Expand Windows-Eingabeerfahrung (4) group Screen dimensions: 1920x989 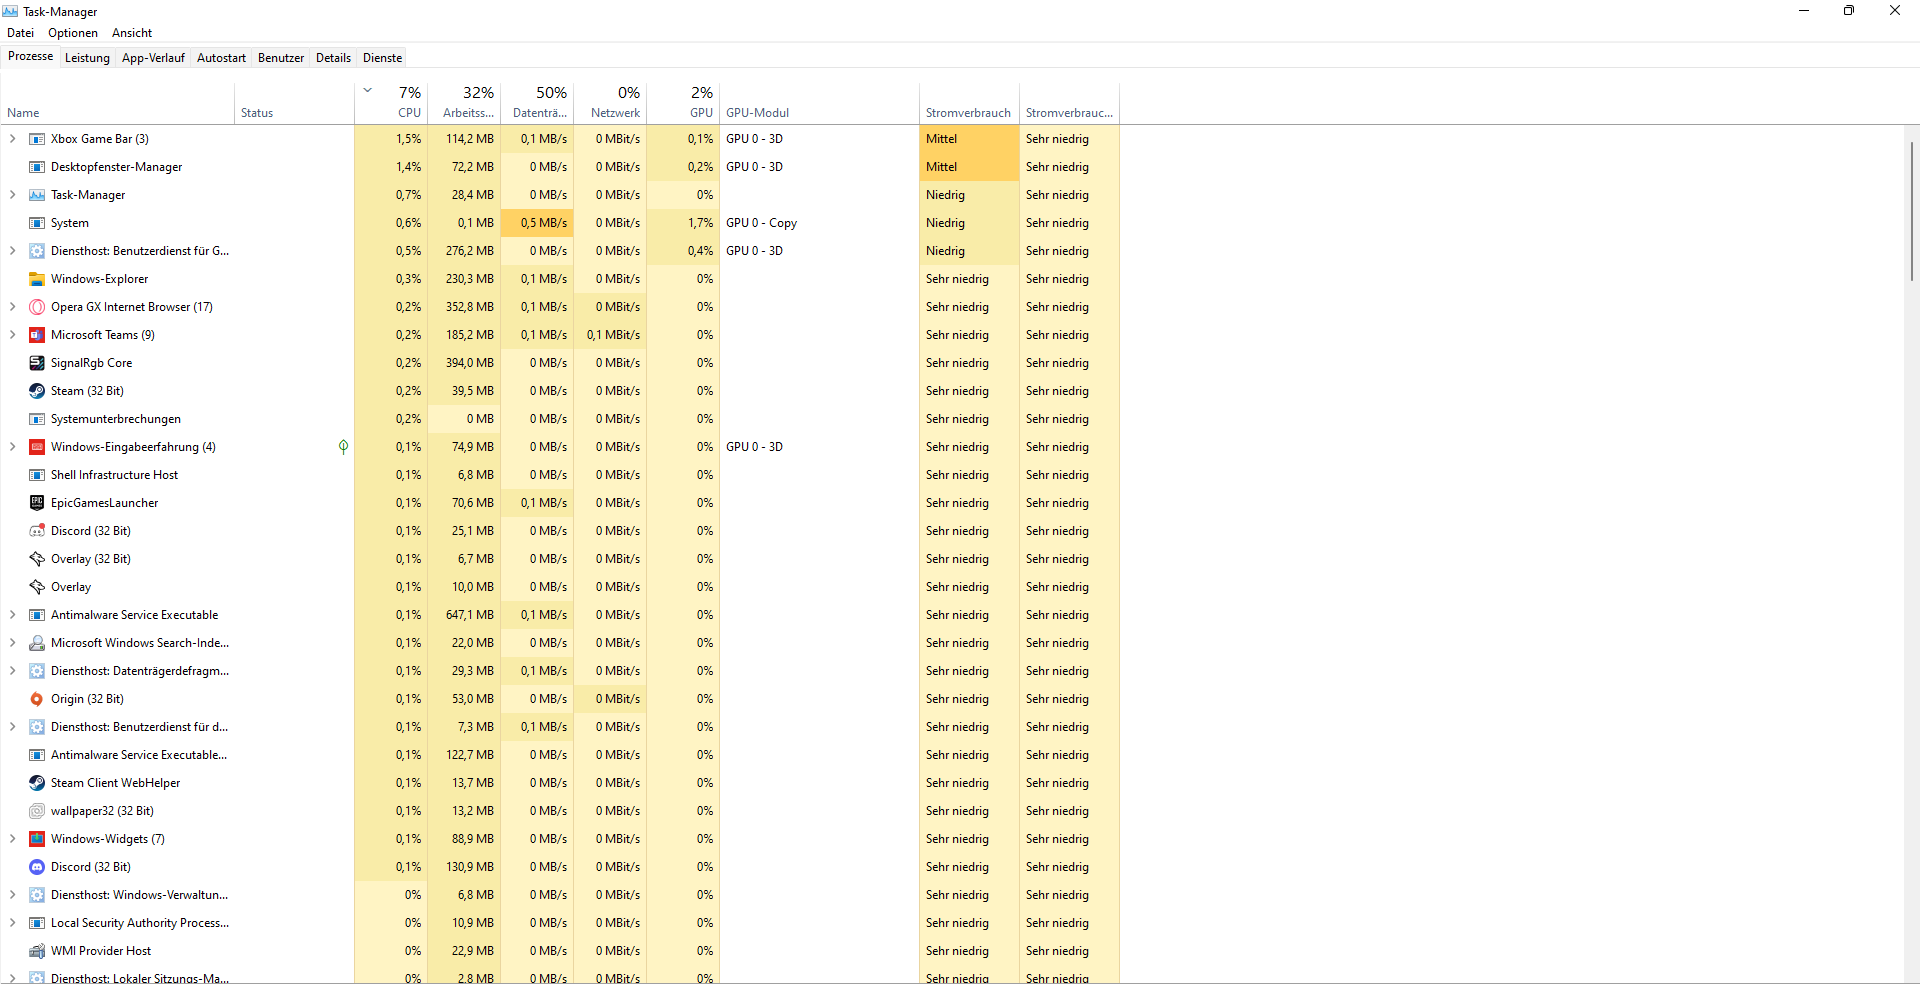coord(12,447)
